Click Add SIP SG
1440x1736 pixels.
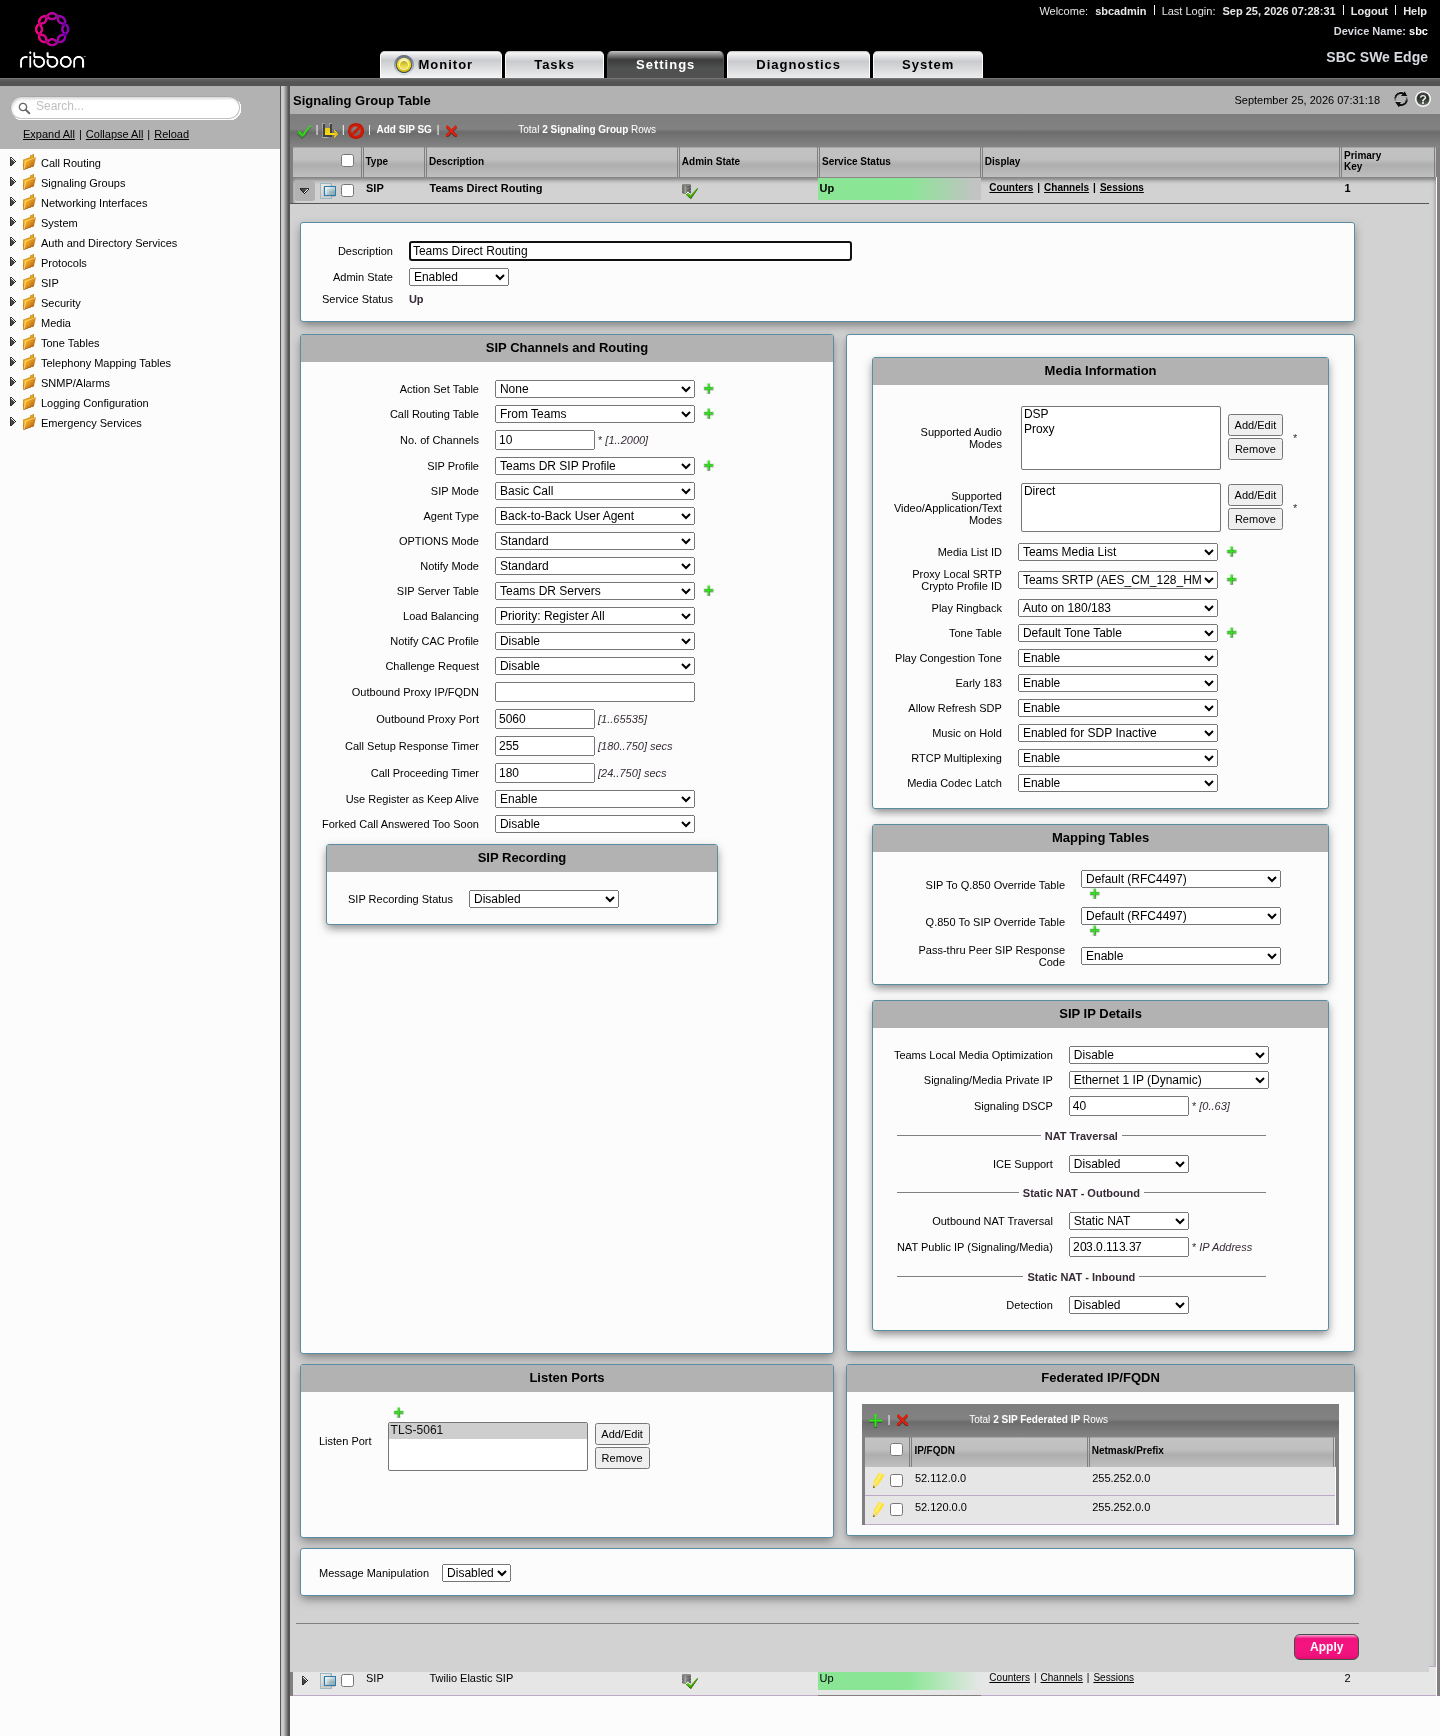coord(404,130)
